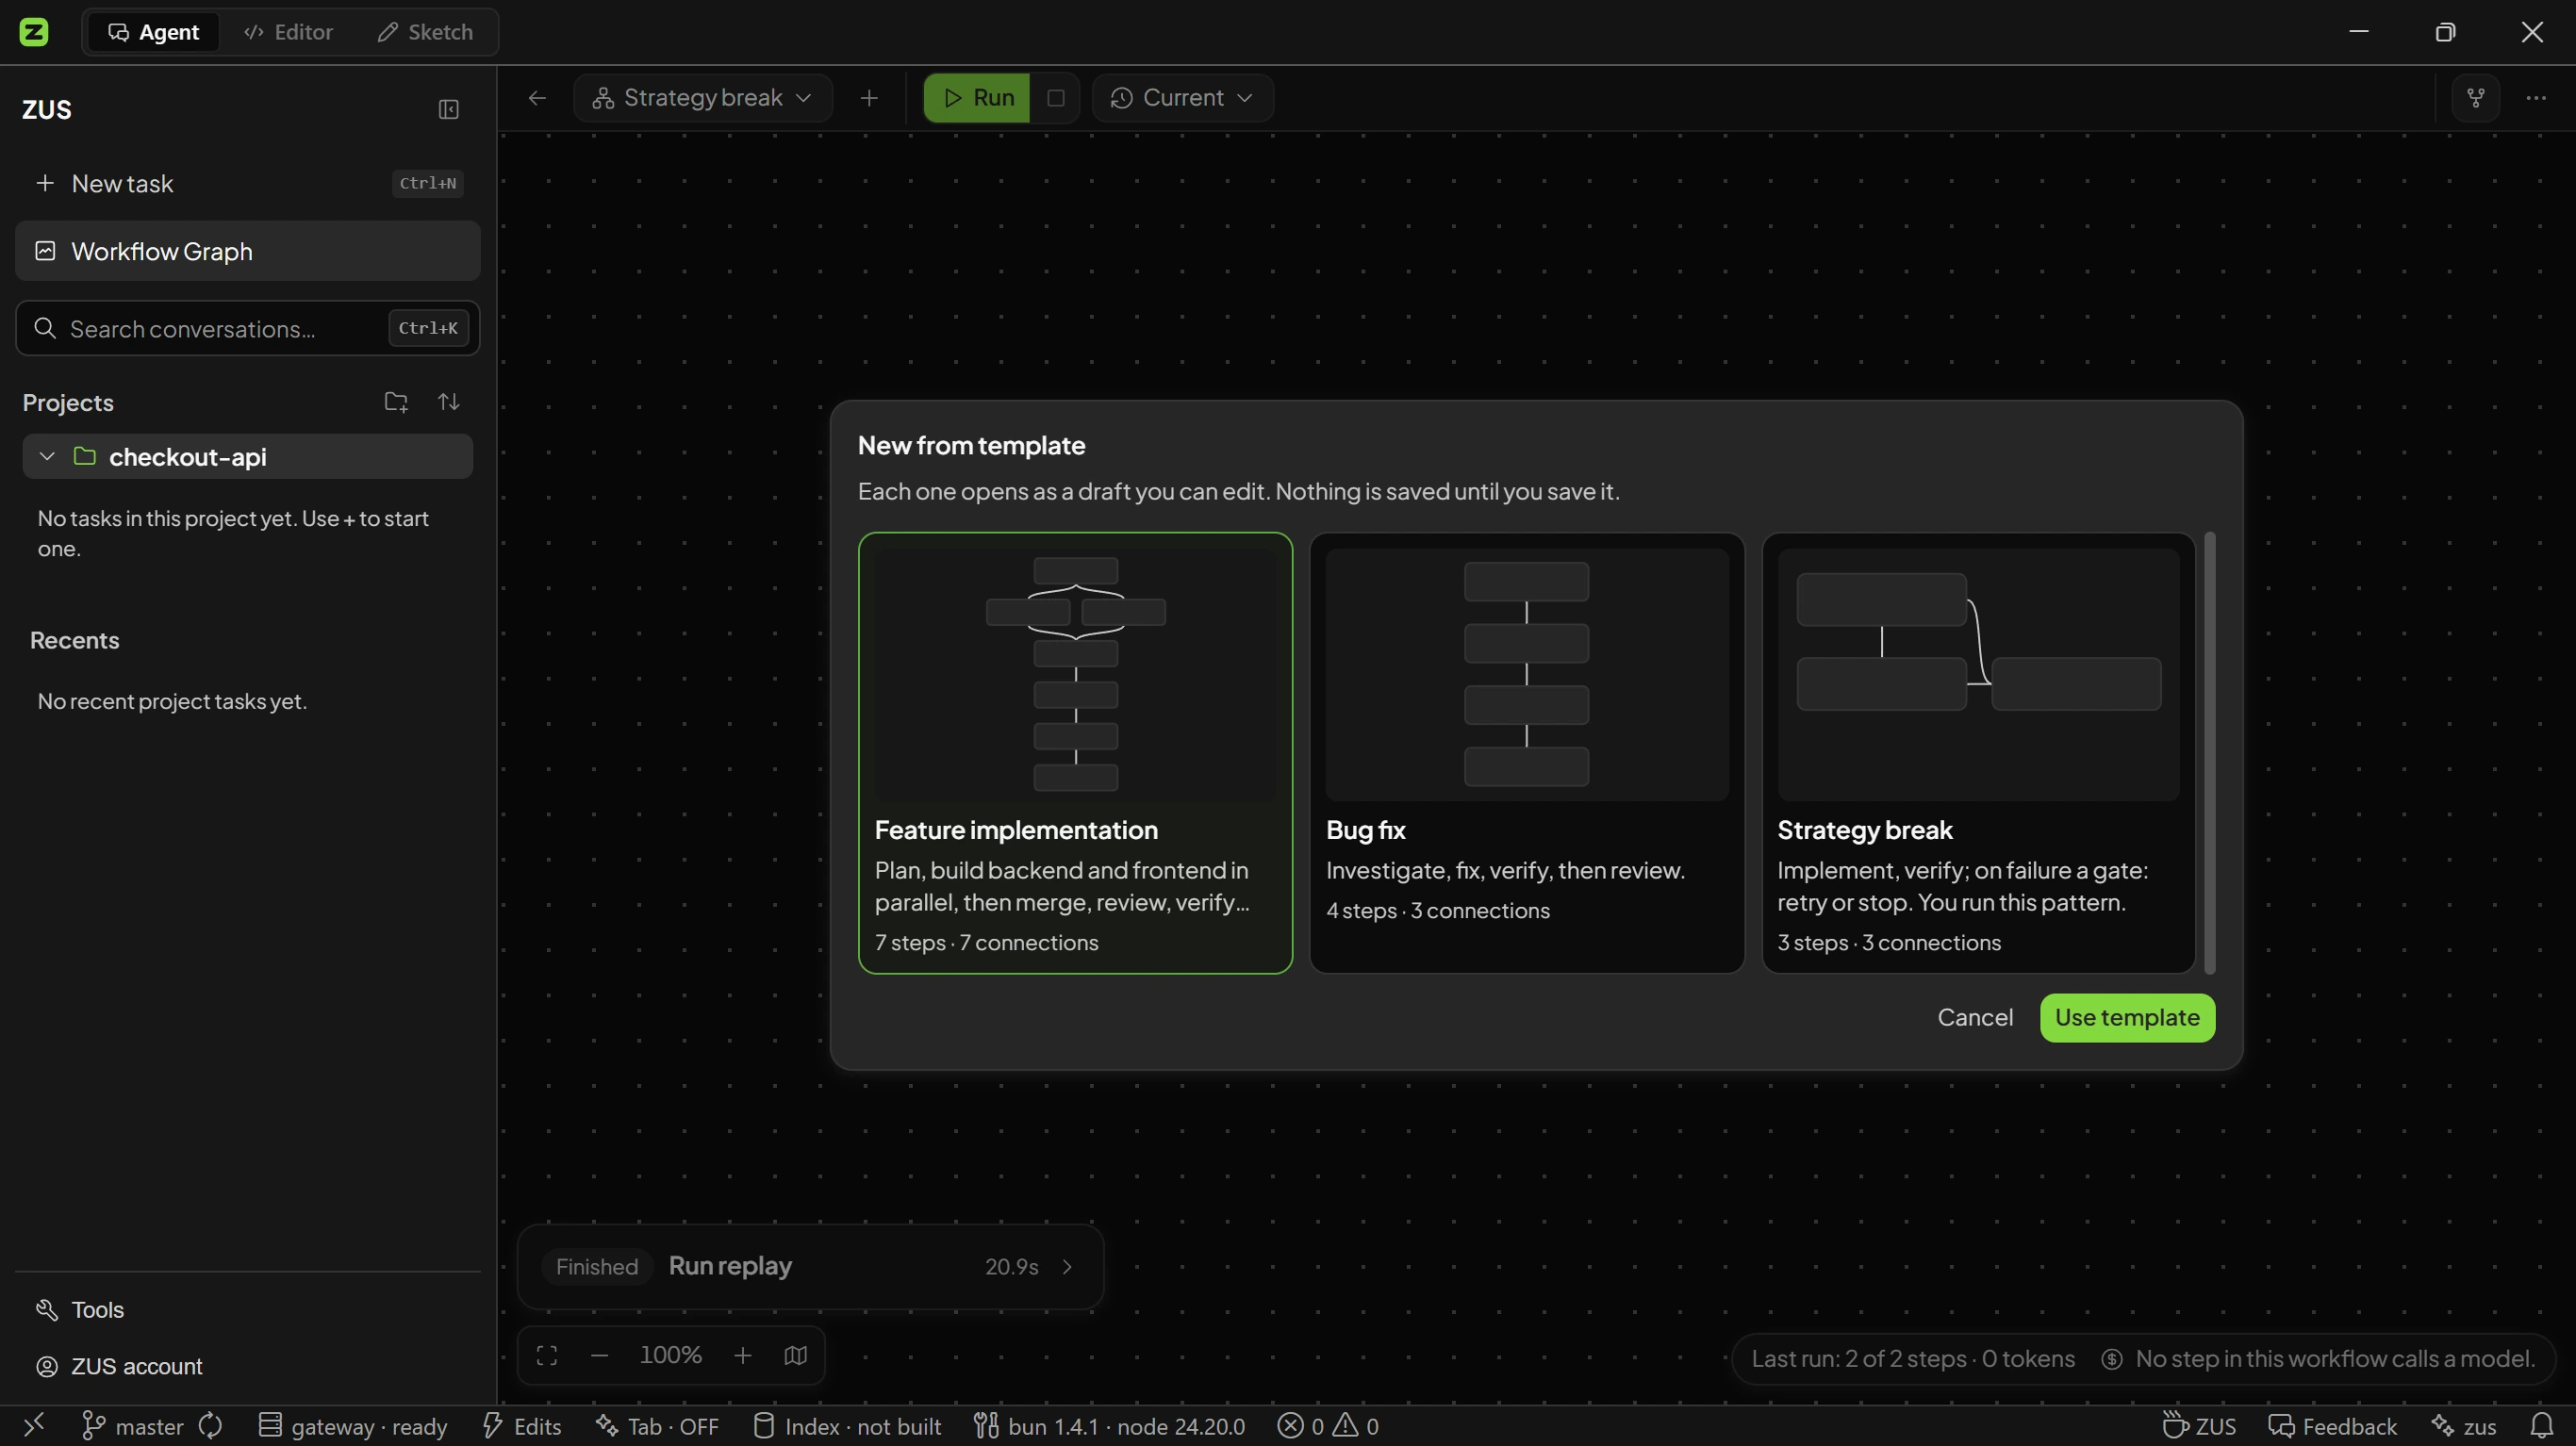The height and width of the screenshot is (1446, 2576).
Task: Fit the canvas to view icon
Action: (x=547, y=1356)
